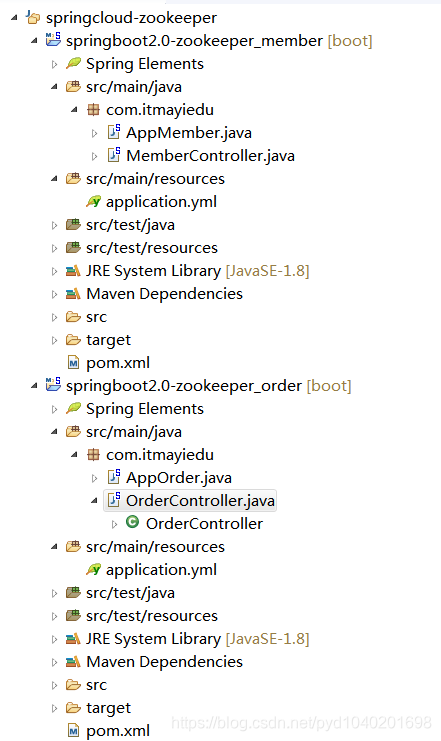The image size is (441, 741).
Task: Click the target folder icon in zookeeper_member
Action: coord(73,339)
